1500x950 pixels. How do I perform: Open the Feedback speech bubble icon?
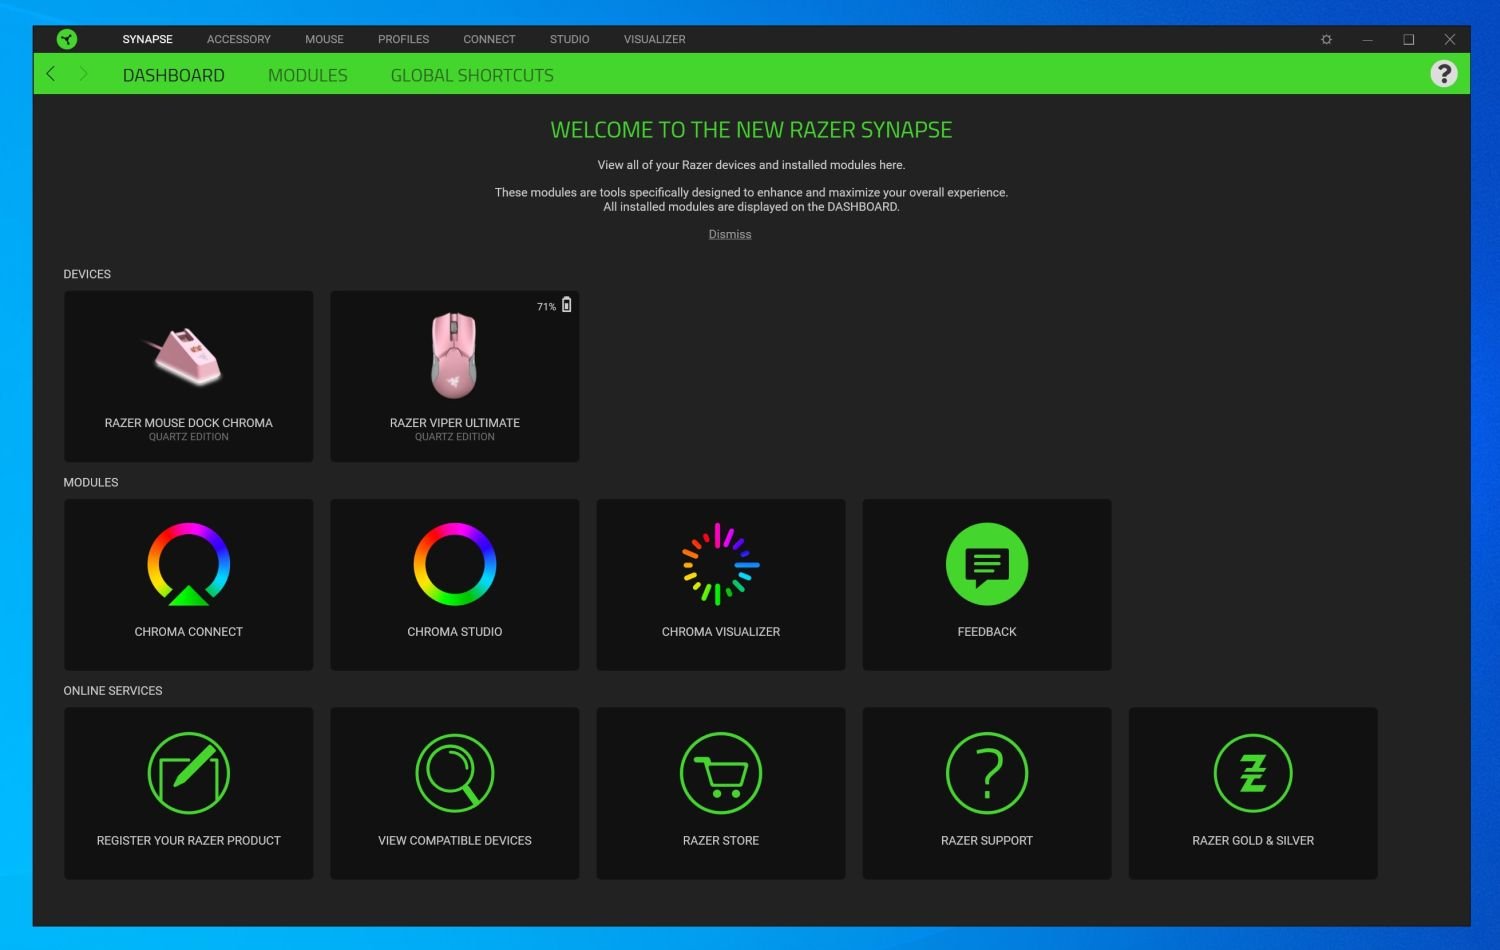[x=987, y=564]
